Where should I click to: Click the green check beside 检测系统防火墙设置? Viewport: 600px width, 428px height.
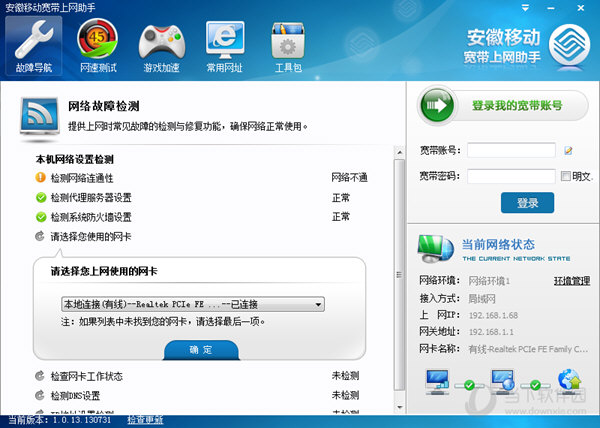41,217
